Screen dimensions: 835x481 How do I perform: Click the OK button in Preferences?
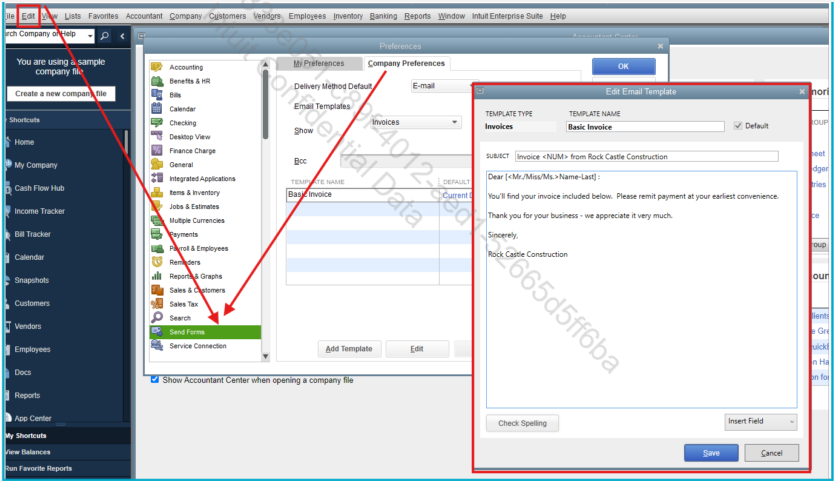[x=623, y=67]
